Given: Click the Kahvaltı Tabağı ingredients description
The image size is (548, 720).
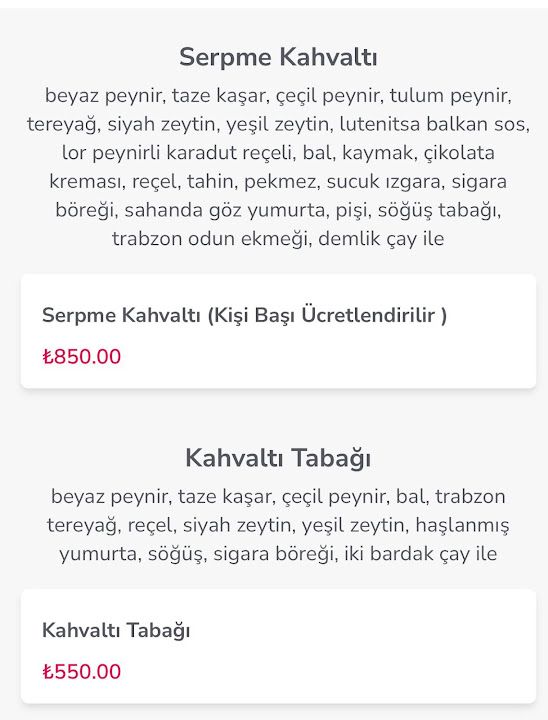Looking at the screenshot, I should click(278, 525).
